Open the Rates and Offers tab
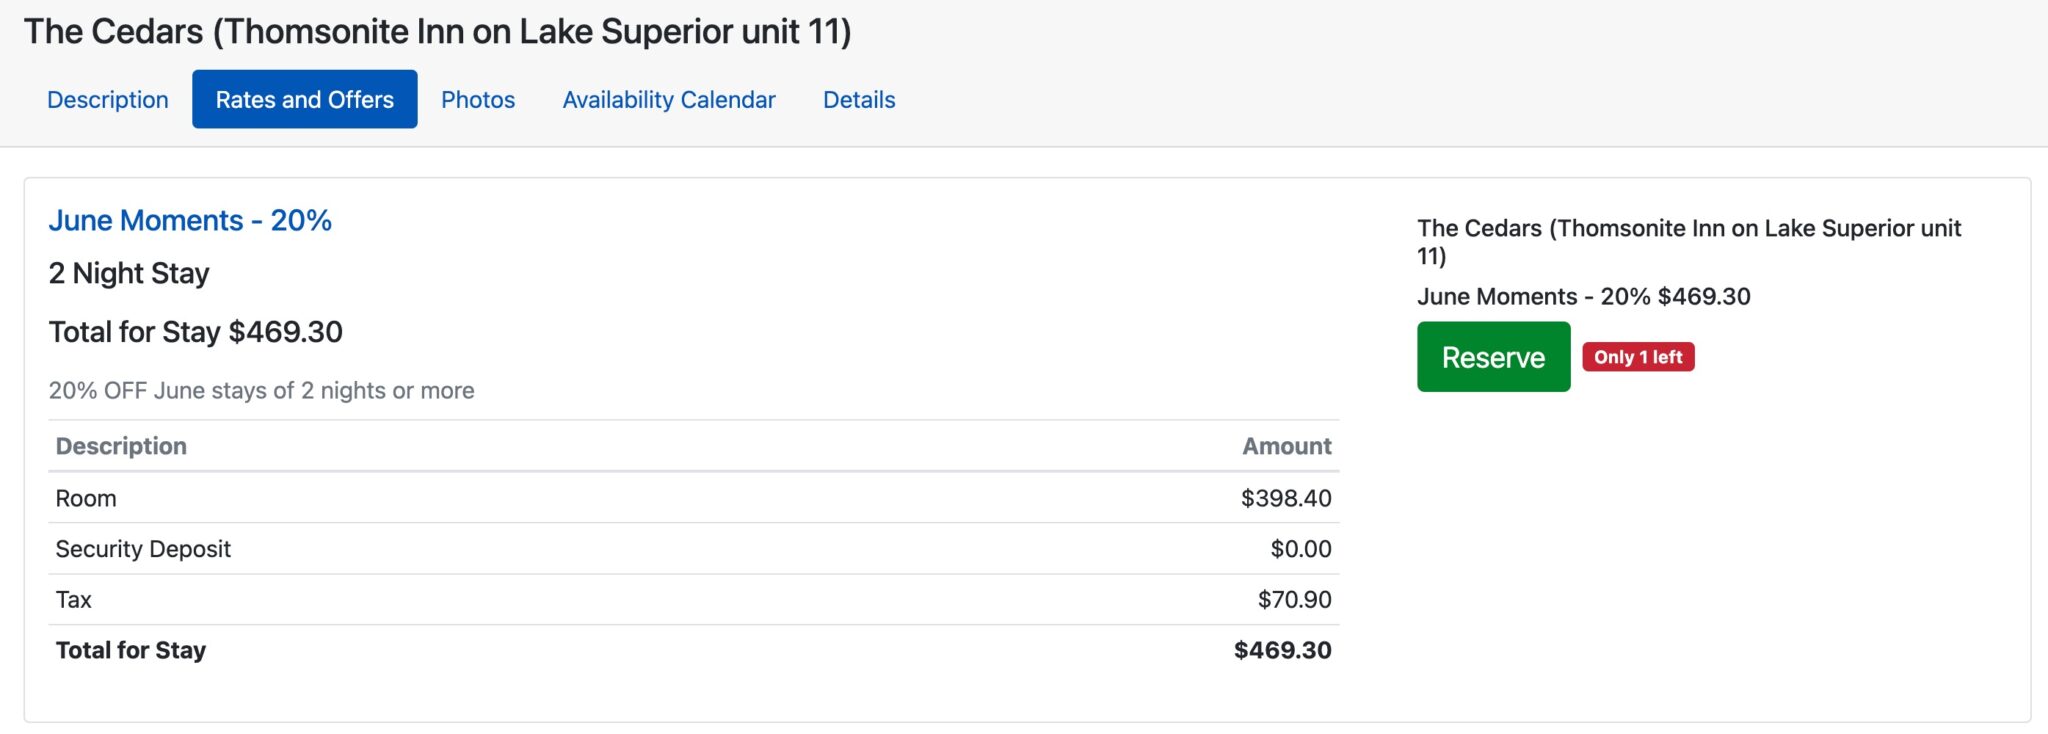Screen dimensions: 2048x734 (303, 99)
